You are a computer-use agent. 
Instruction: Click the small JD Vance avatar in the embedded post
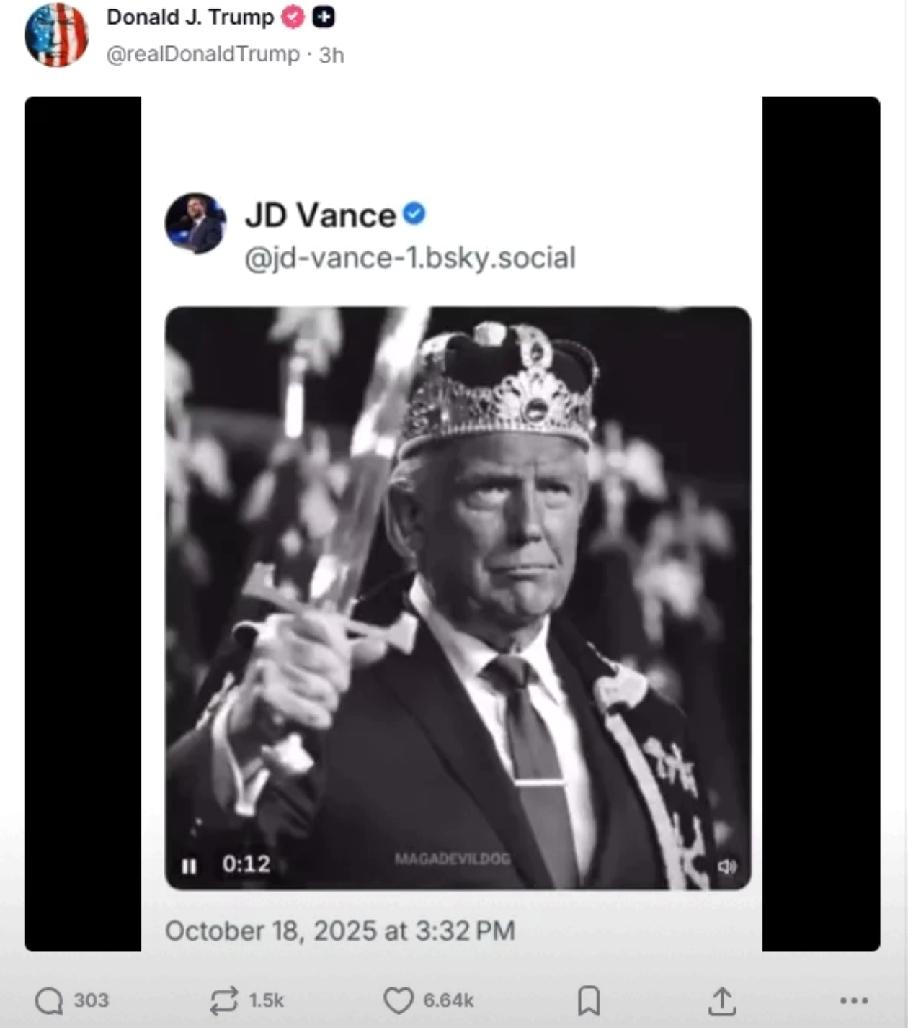(x=195, y=223)
